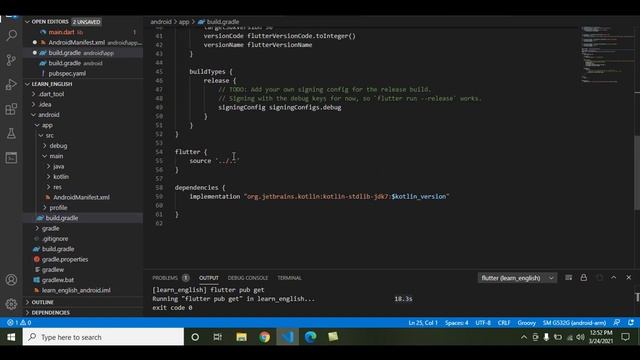Open the Source Control view
The image size is (640, 360).
click(11, 60)
